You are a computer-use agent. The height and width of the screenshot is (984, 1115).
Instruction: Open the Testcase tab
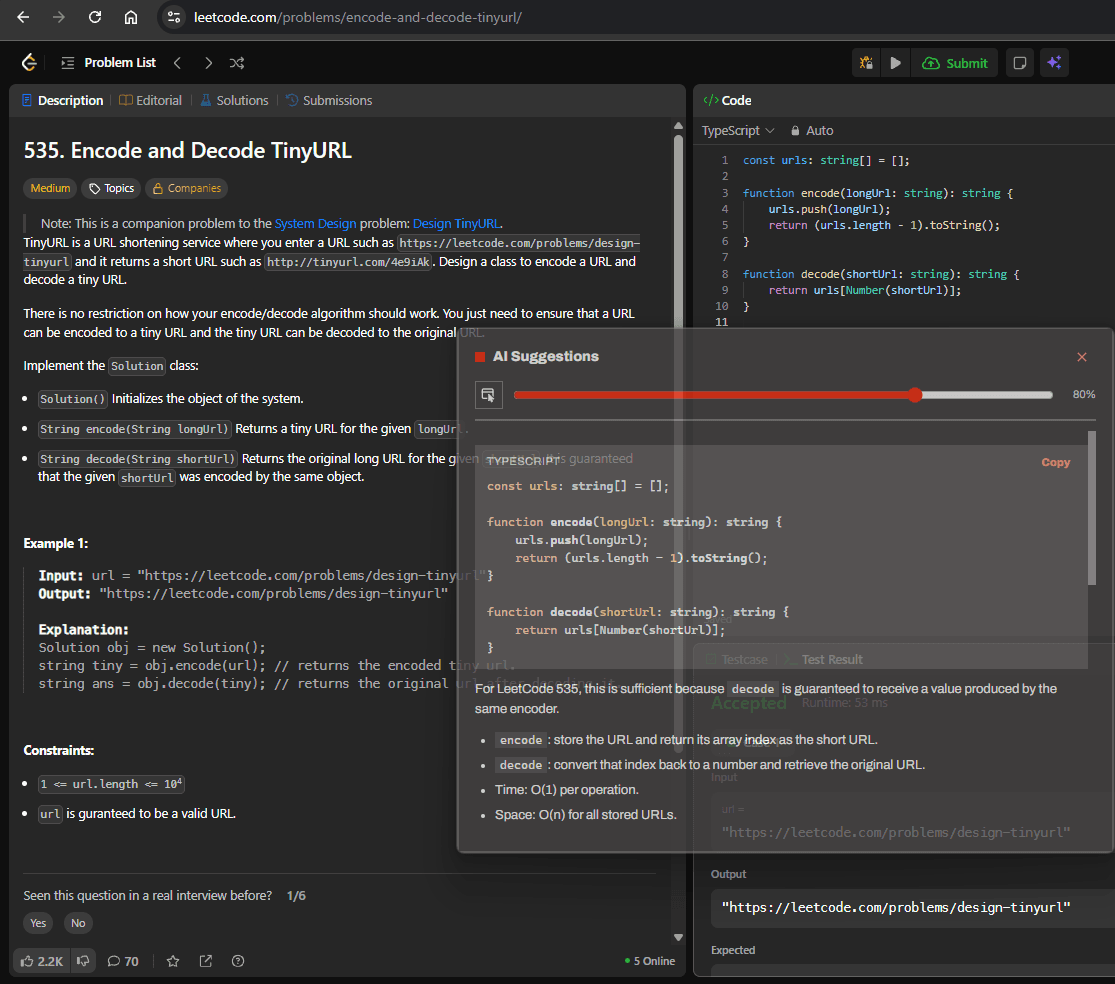pos(737,660)
